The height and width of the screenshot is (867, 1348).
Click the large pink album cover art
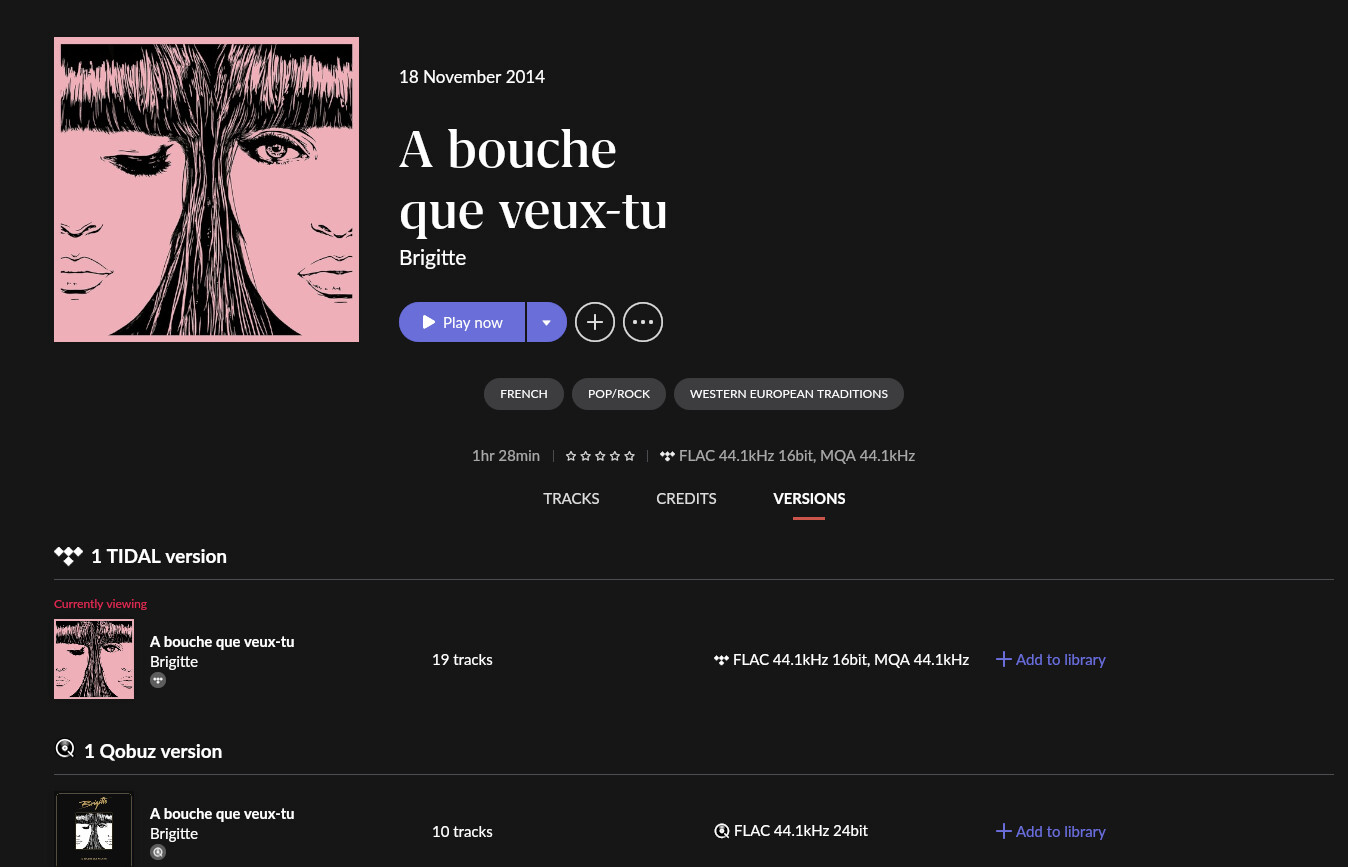[206, 190]
